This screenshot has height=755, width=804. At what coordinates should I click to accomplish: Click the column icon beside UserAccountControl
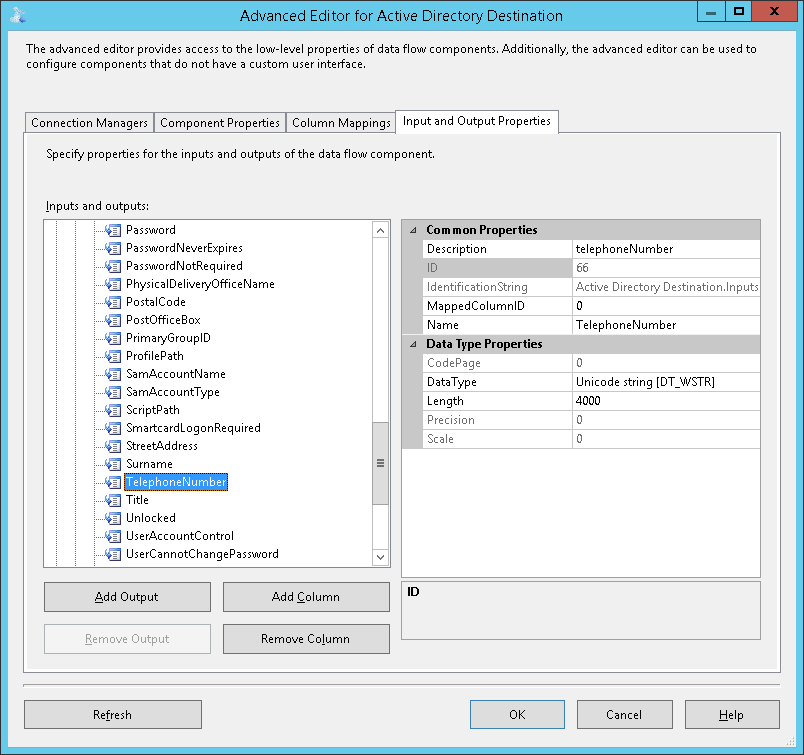point(113,536)
